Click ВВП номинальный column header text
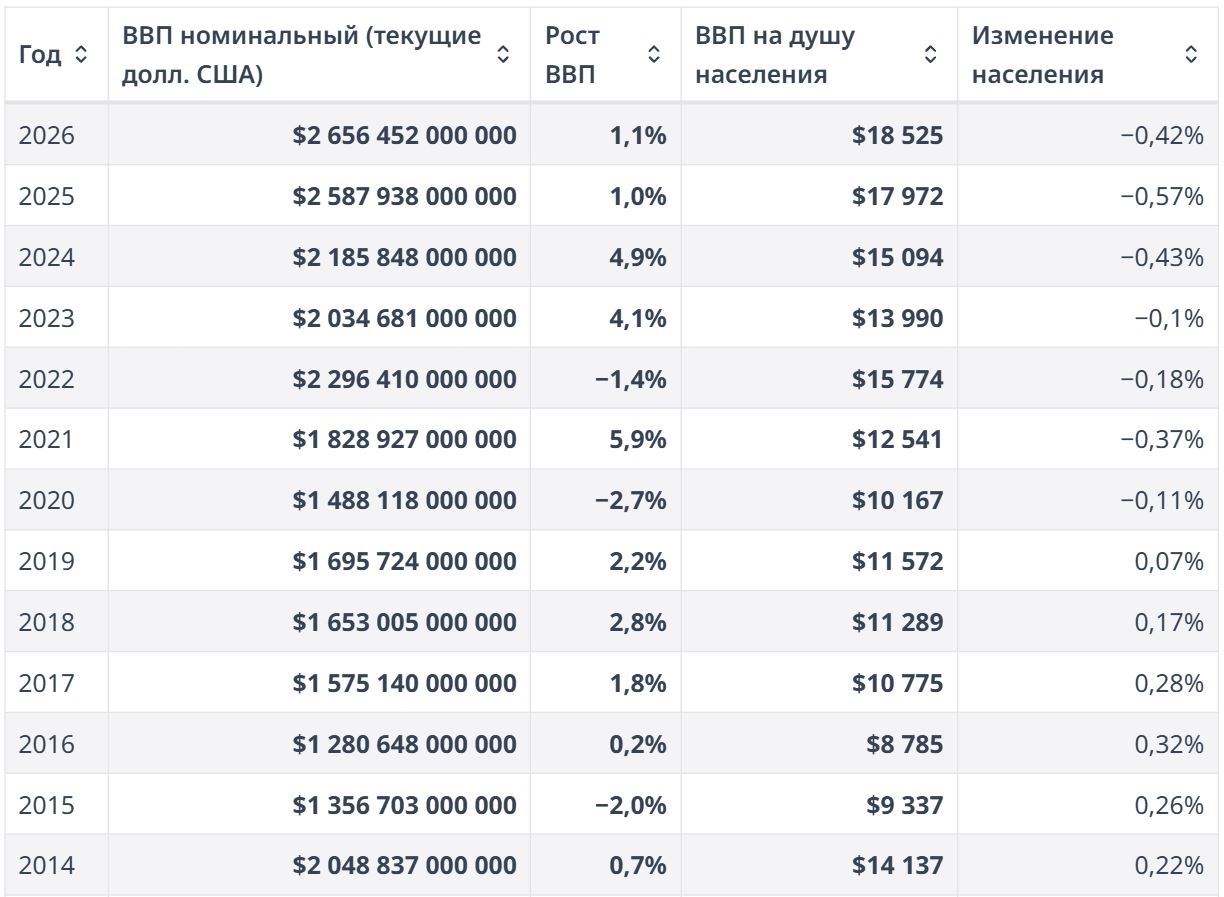 [301, 55]
